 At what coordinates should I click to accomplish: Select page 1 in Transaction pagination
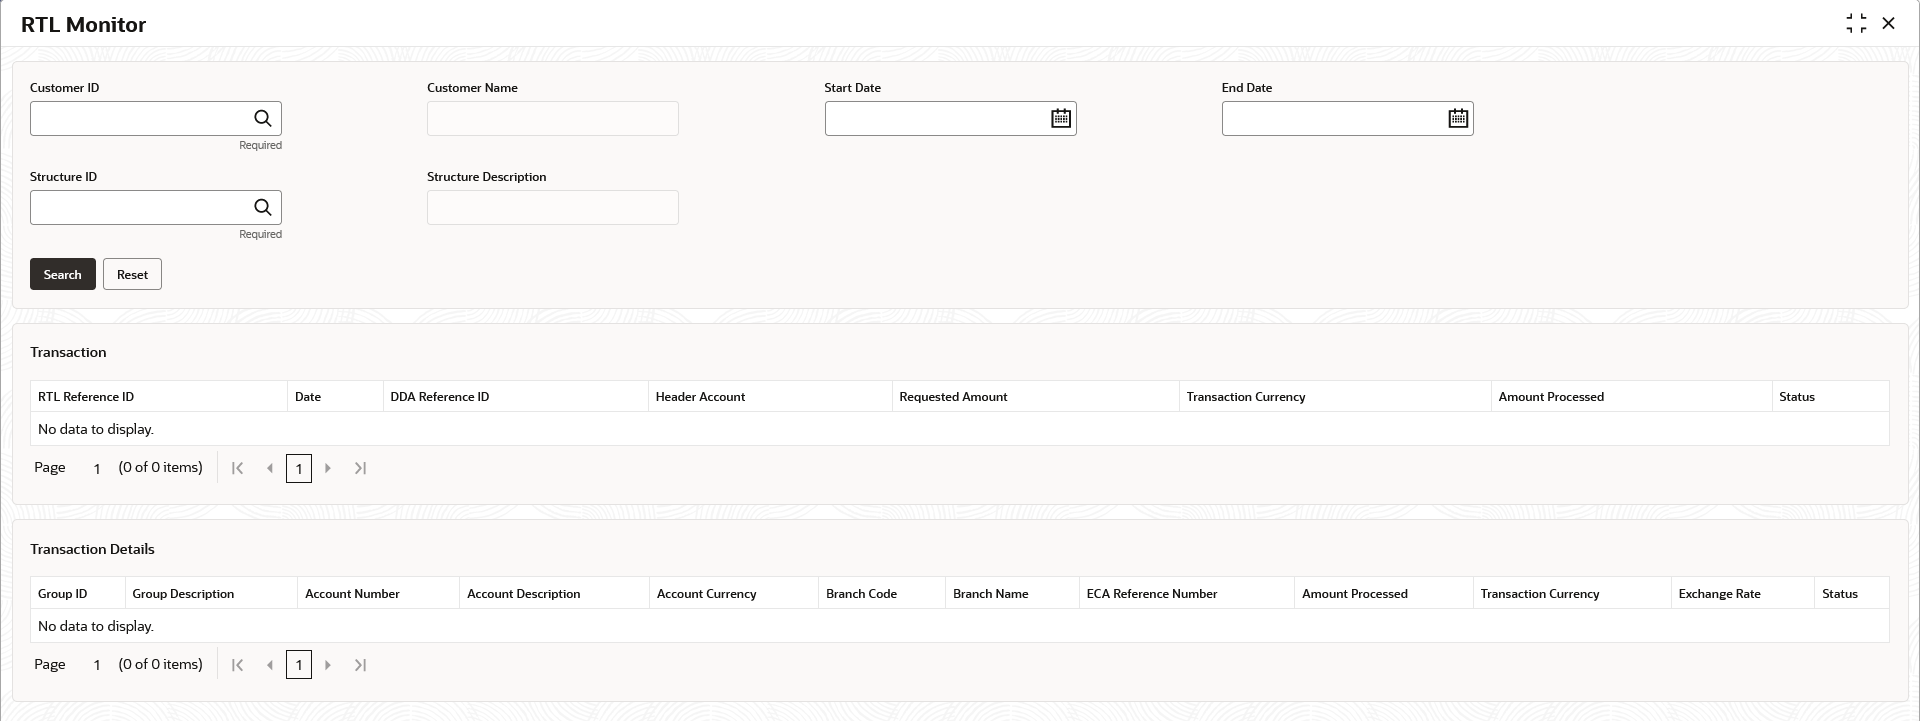click(299, 468)
